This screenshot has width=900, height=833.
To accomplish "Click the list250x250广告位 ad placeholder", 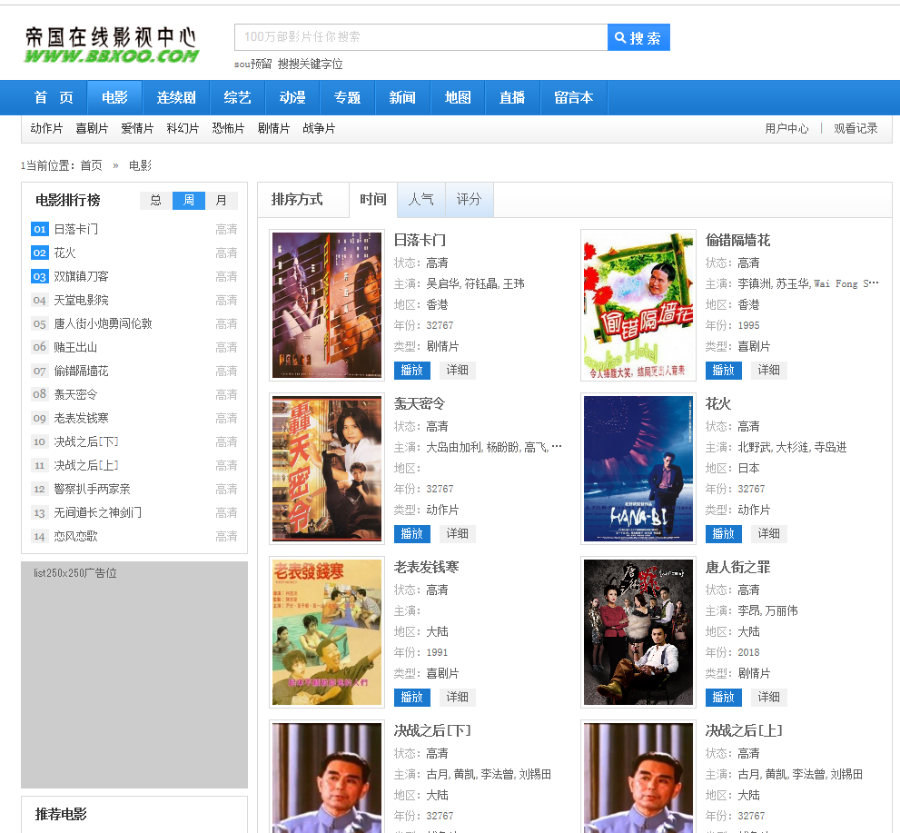I will click(134, 675).
